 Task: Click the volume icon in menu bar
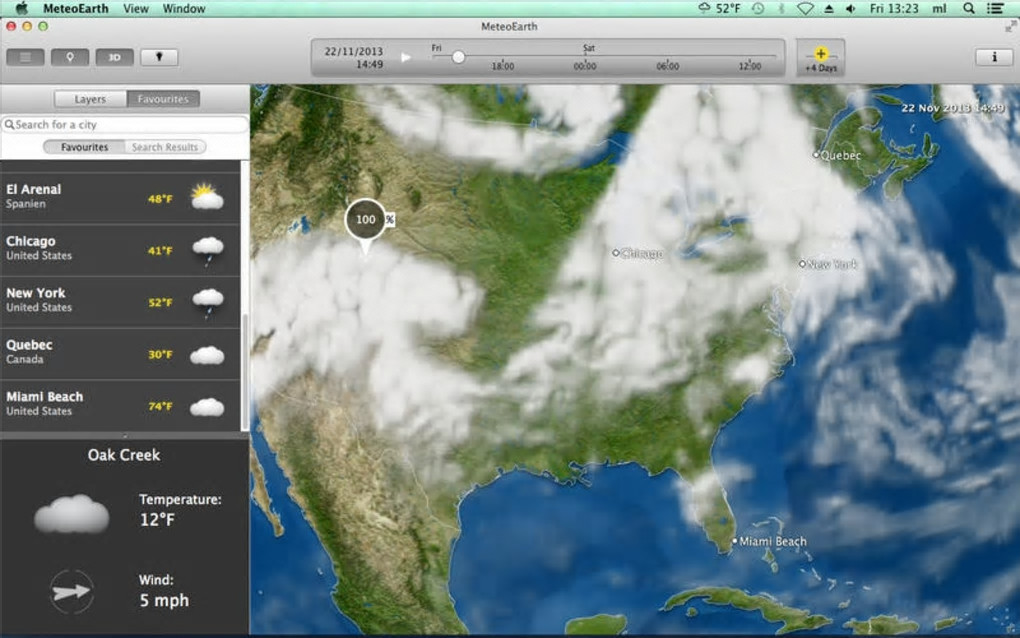coord(851,8)
